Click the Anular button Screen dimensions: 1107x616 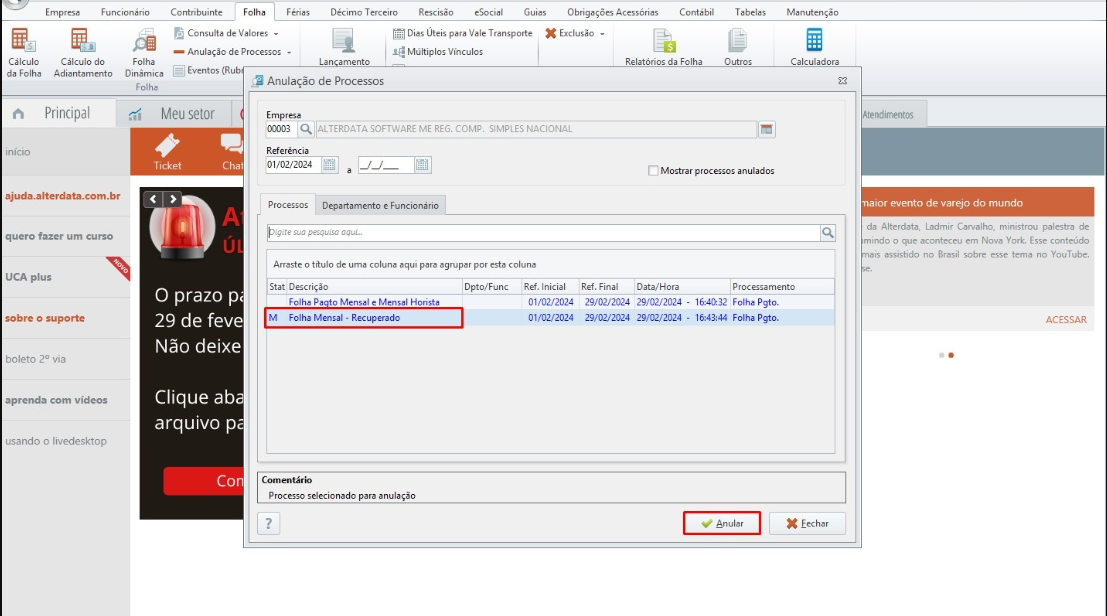[x=722, y=524]
